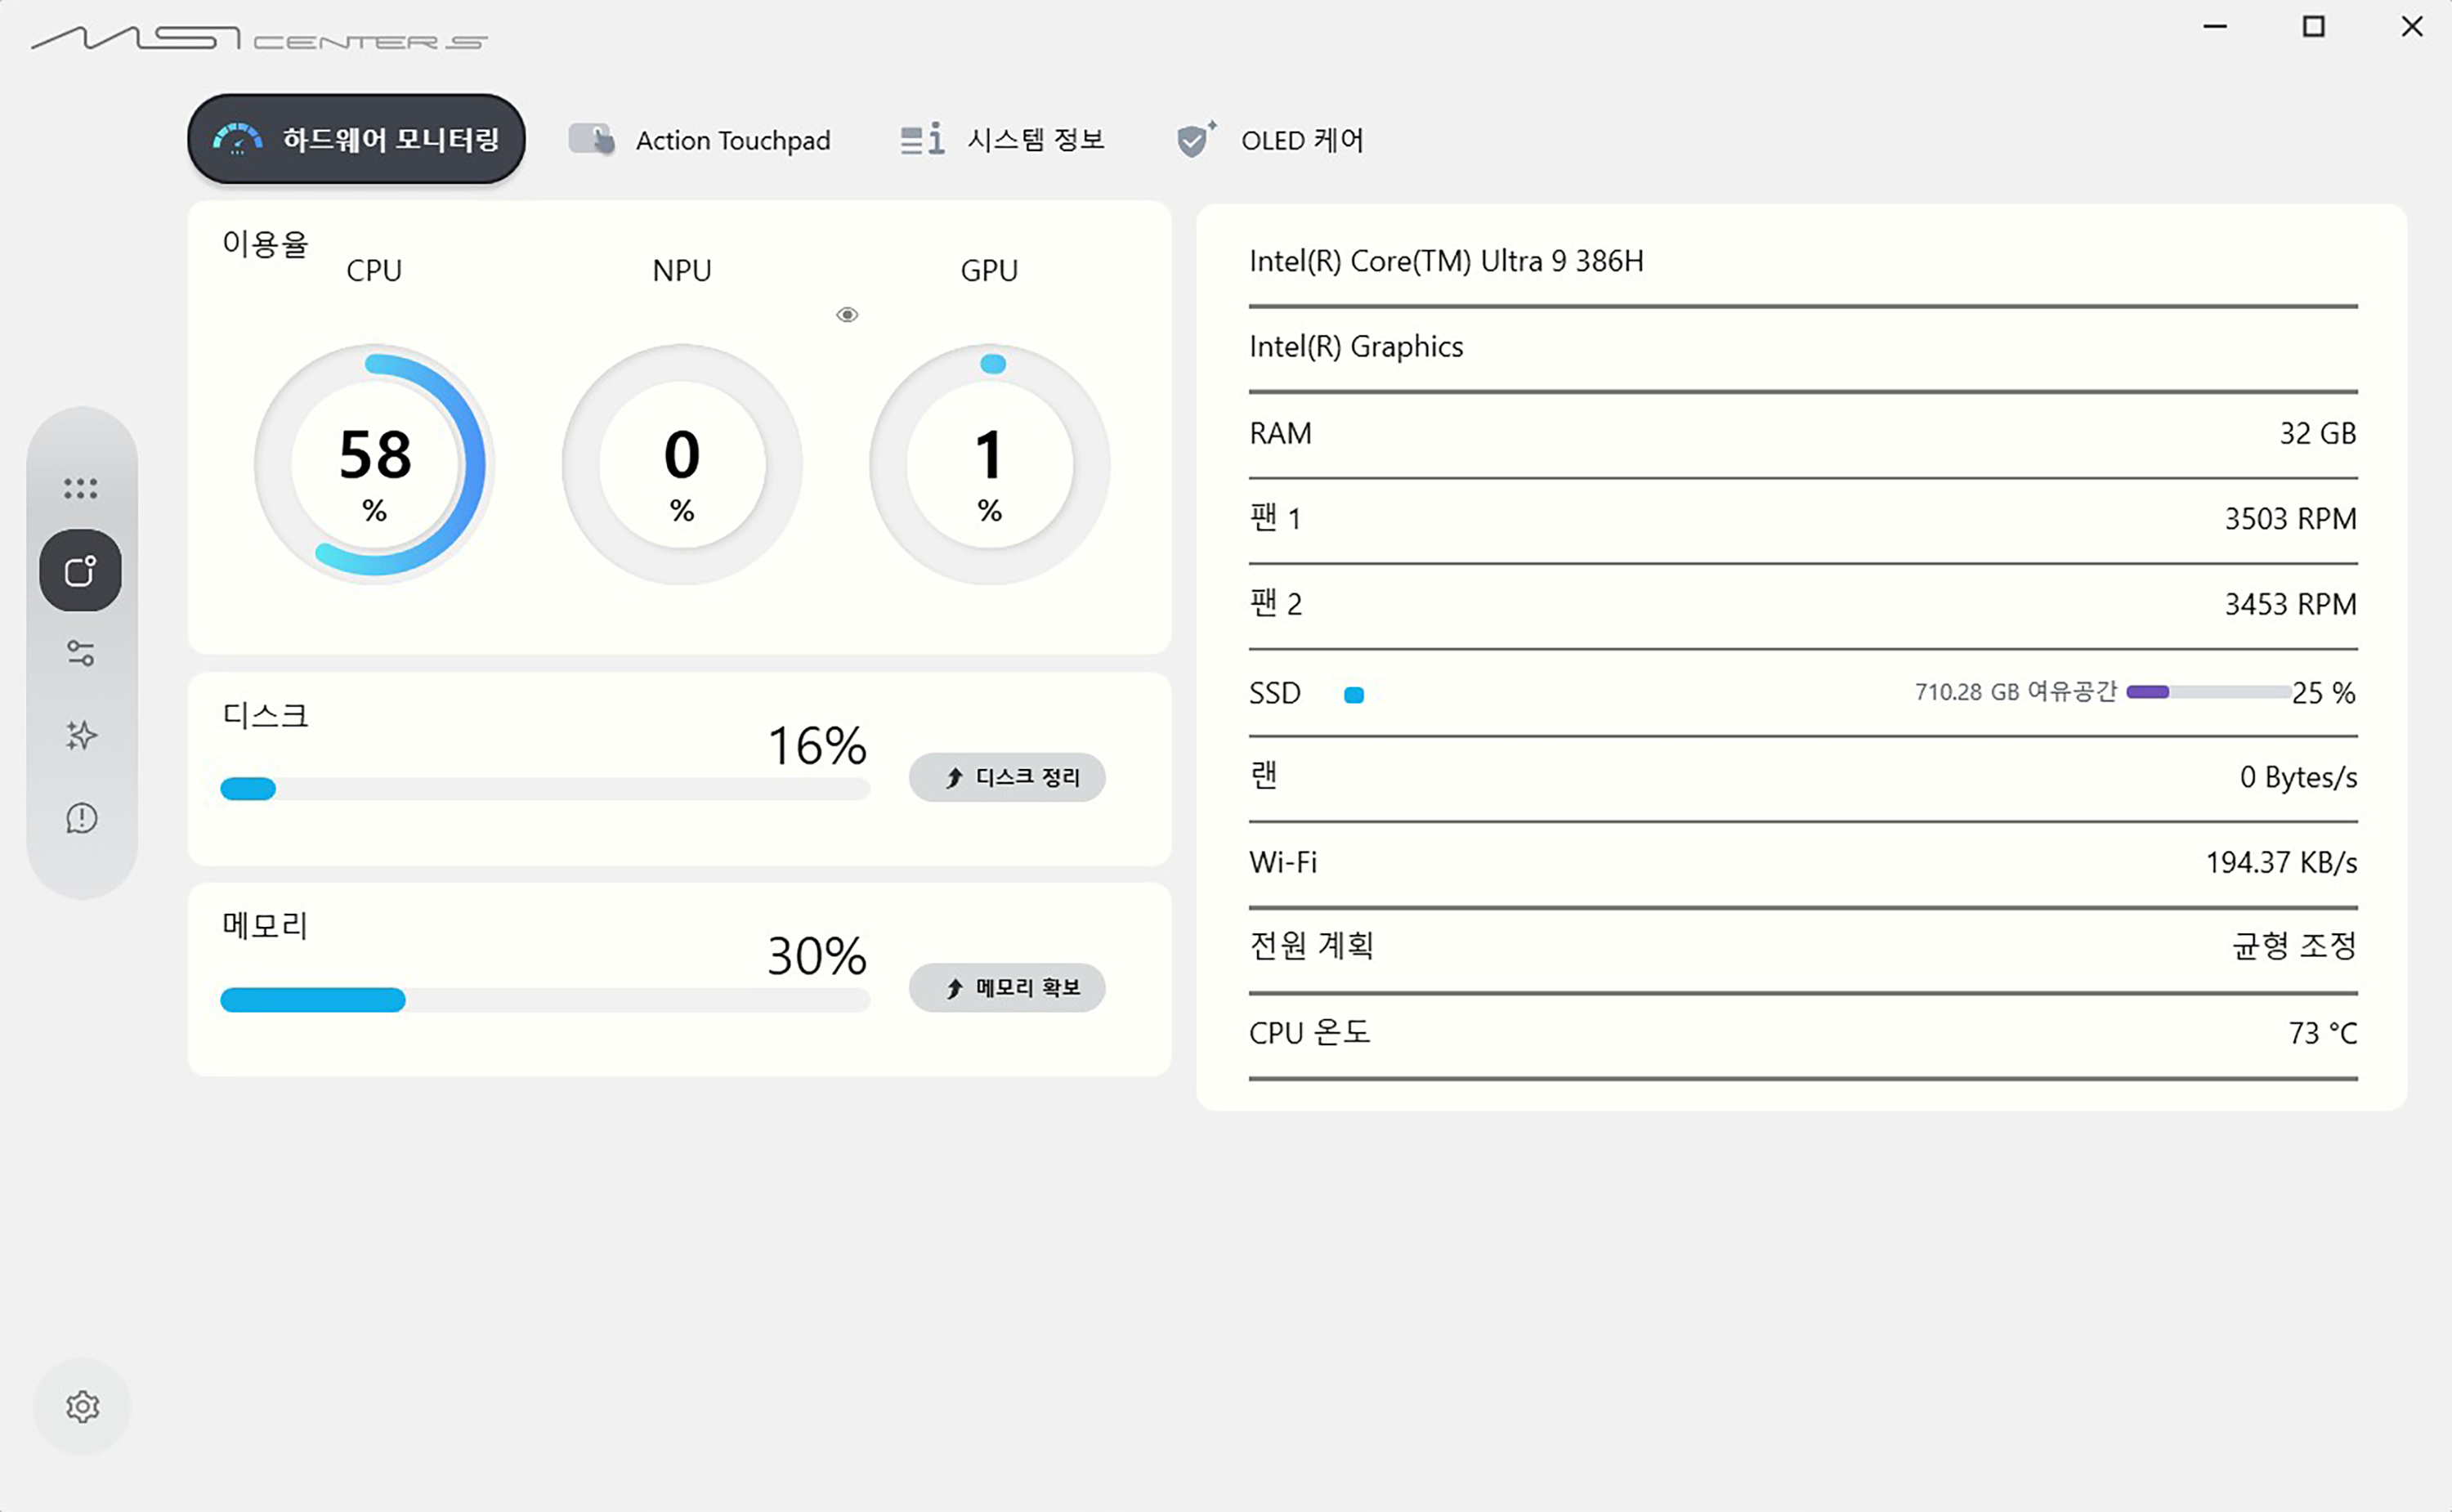The height and width of the screenshot is (1512, 2452).
Task: Switch to 하드웨어 모니터링 tab
Action: pyautogui.click(x=356, y=140)
